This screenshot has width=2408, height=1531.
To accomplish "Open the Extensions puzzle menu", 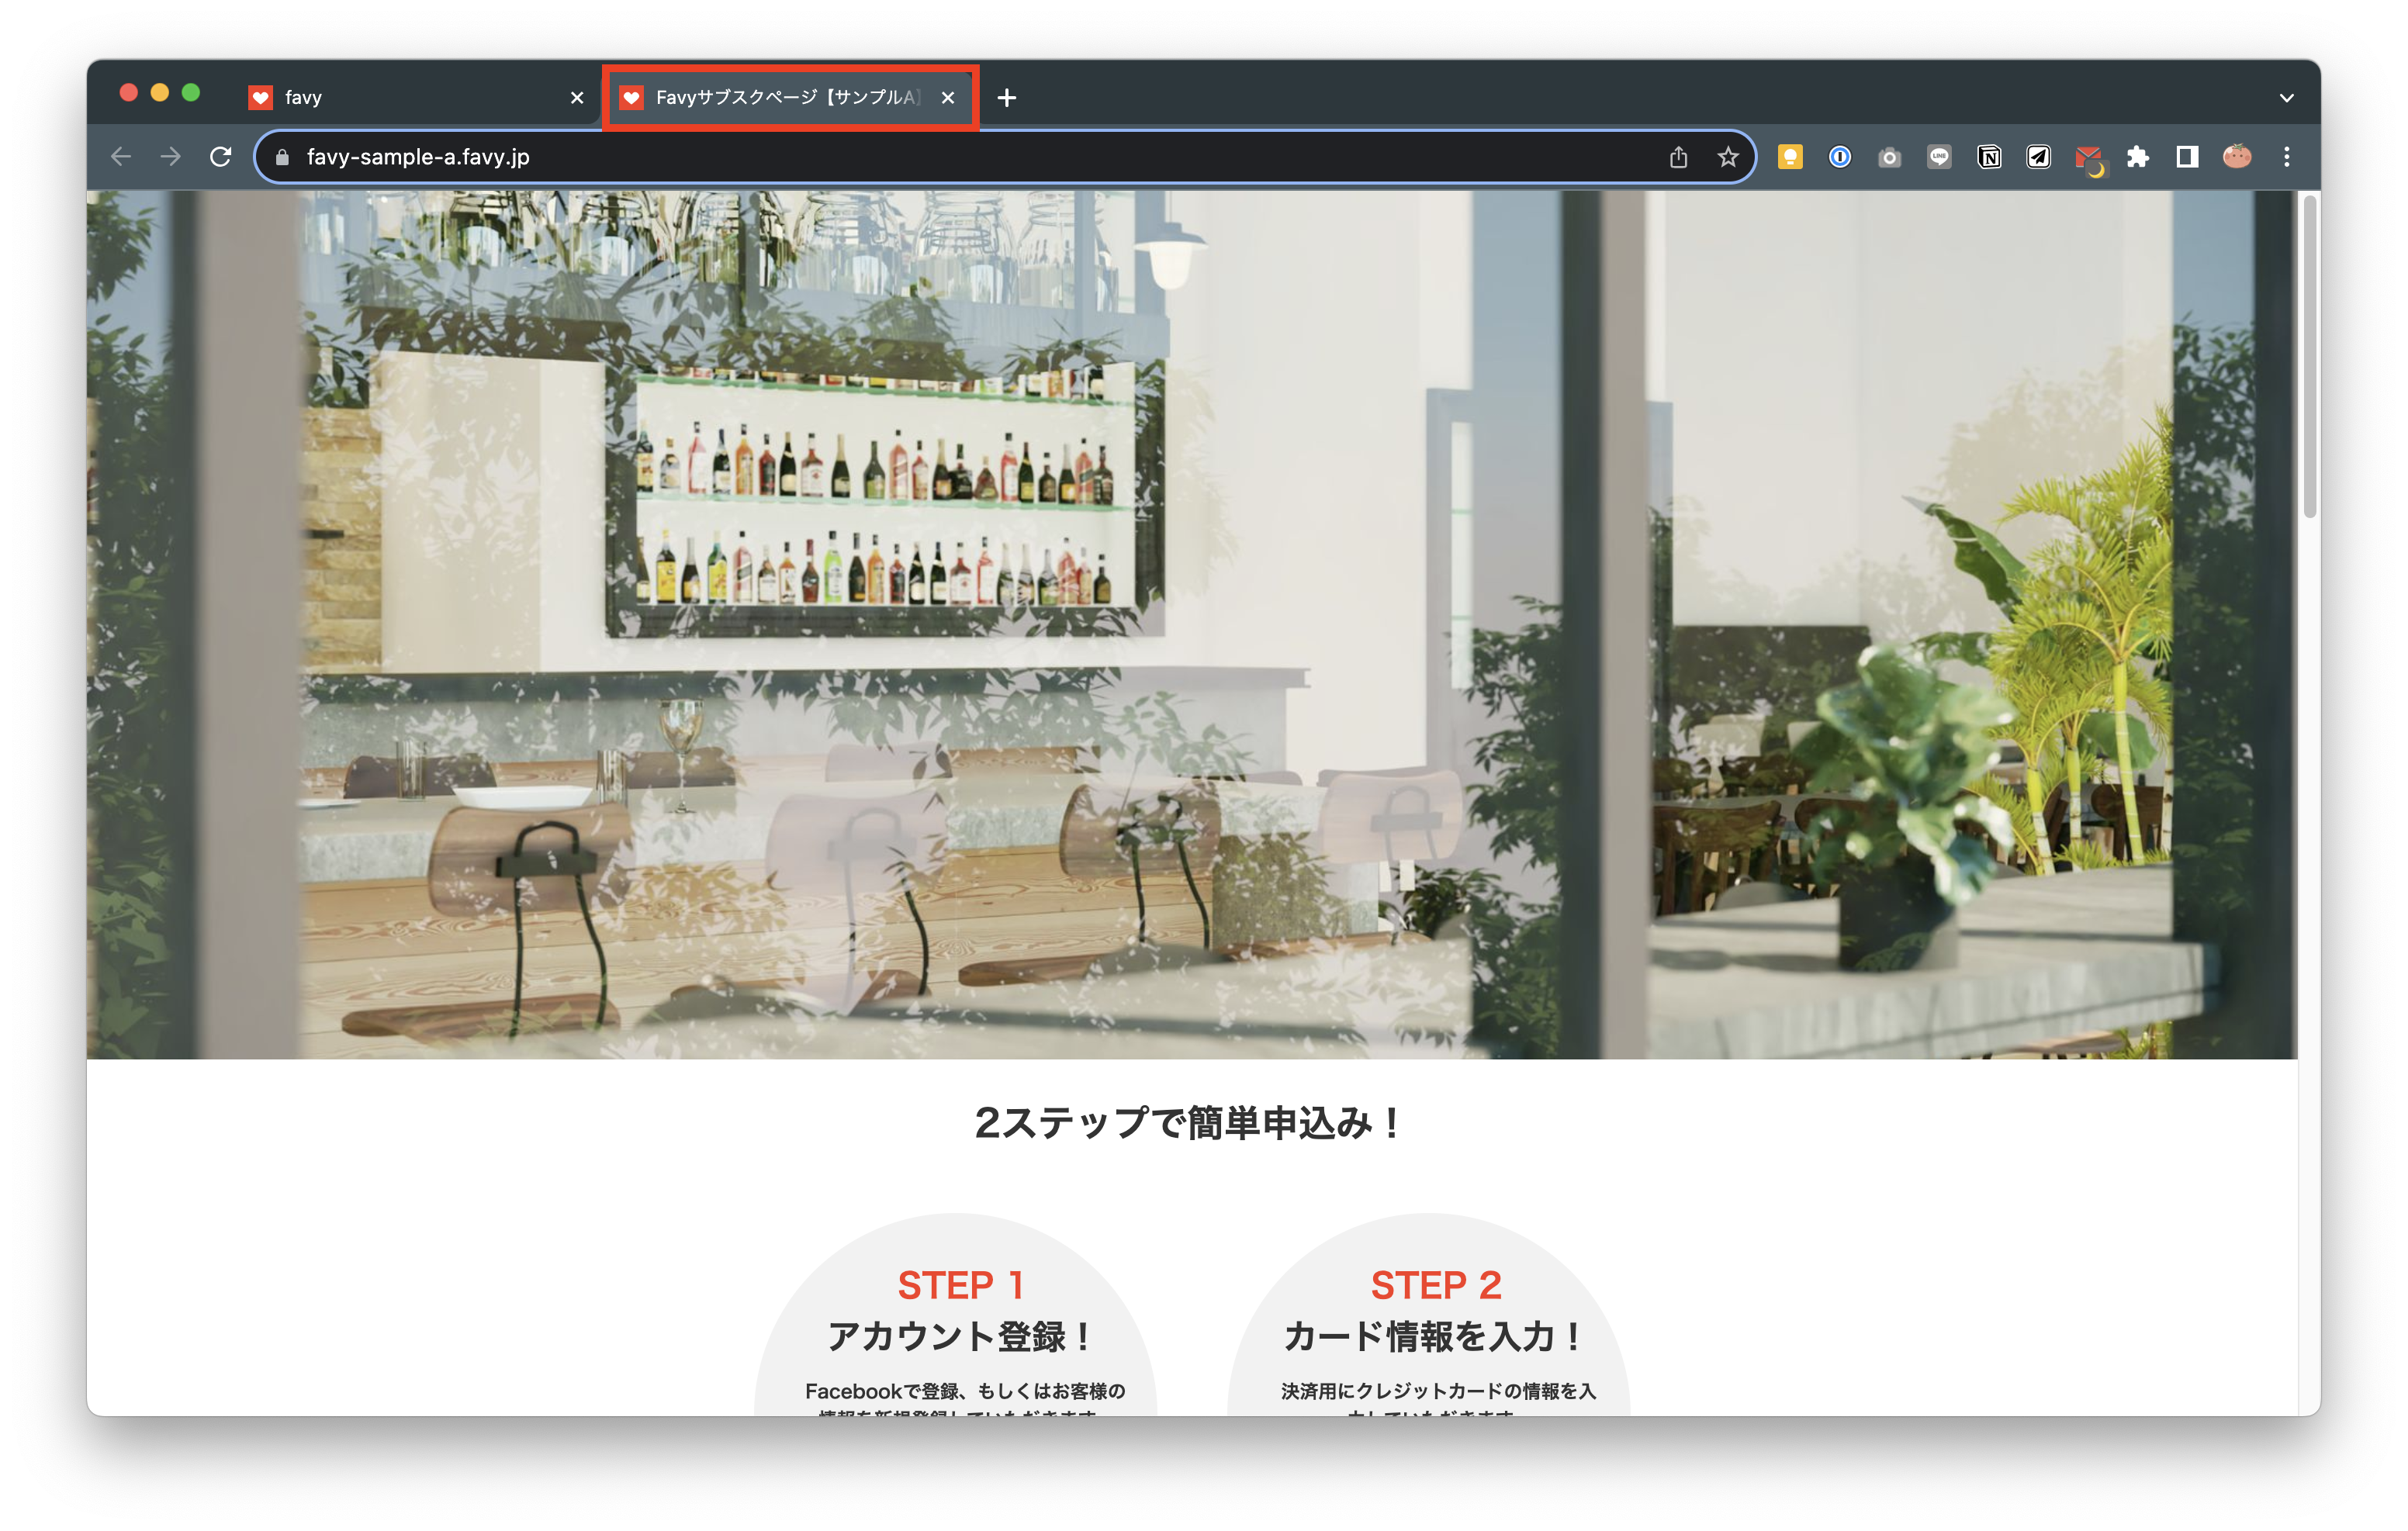I will tap(2138, 157).
